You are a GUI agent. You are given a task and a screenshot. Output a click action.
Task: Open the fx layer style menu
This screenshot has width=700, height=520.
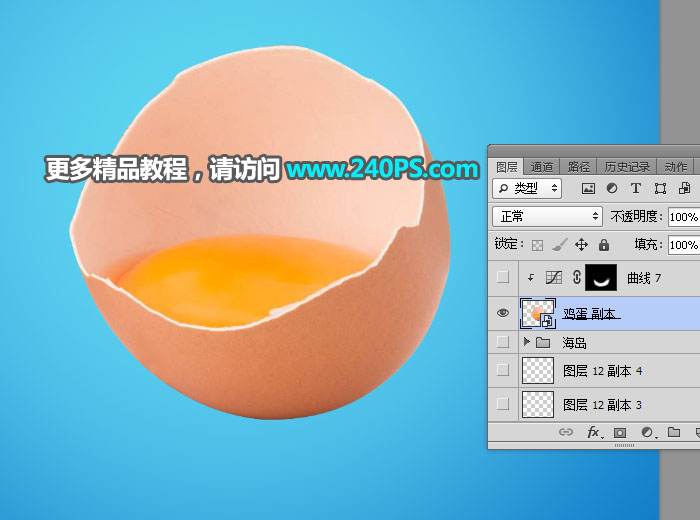[x=595, y=432]
